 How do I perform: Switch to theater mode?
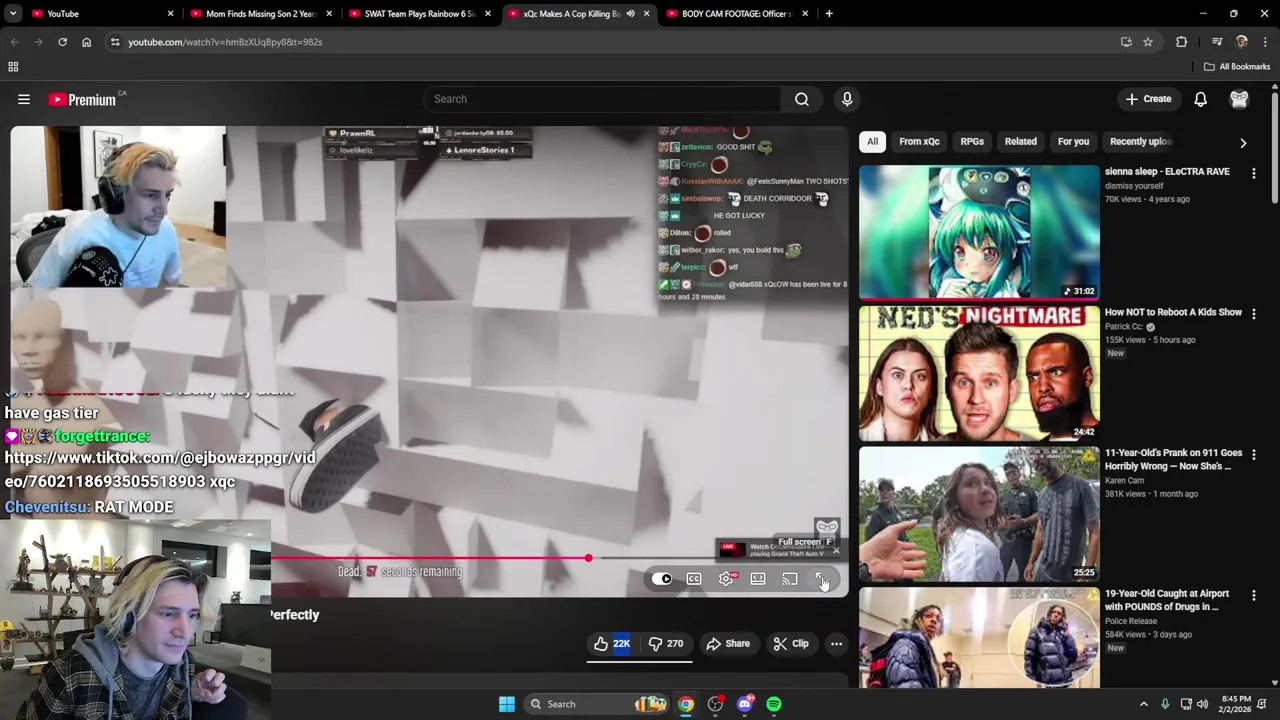coord(758,579)
